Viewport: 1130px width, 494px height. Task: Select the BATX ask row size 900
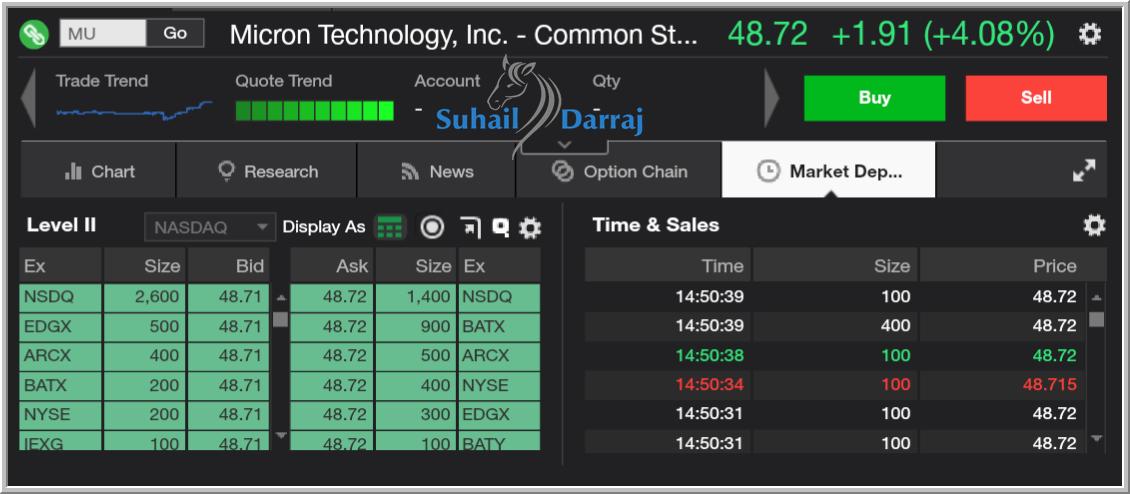415,327
